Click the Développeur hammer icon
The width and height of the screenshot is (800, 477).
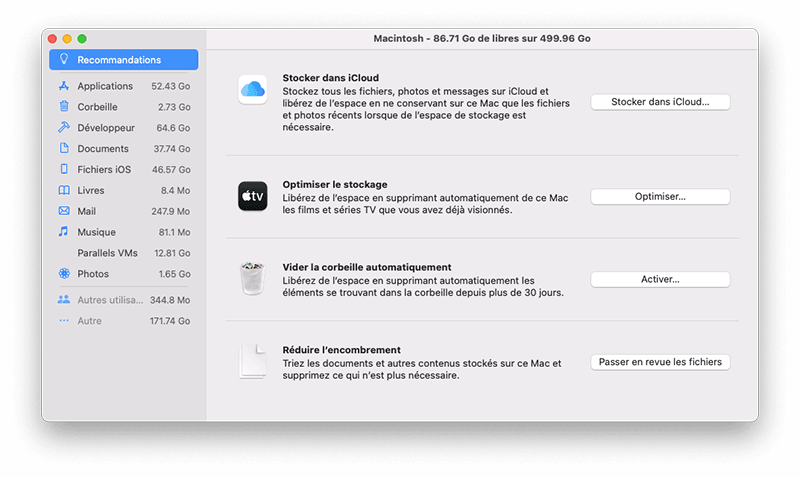click(x=64, y=127)
